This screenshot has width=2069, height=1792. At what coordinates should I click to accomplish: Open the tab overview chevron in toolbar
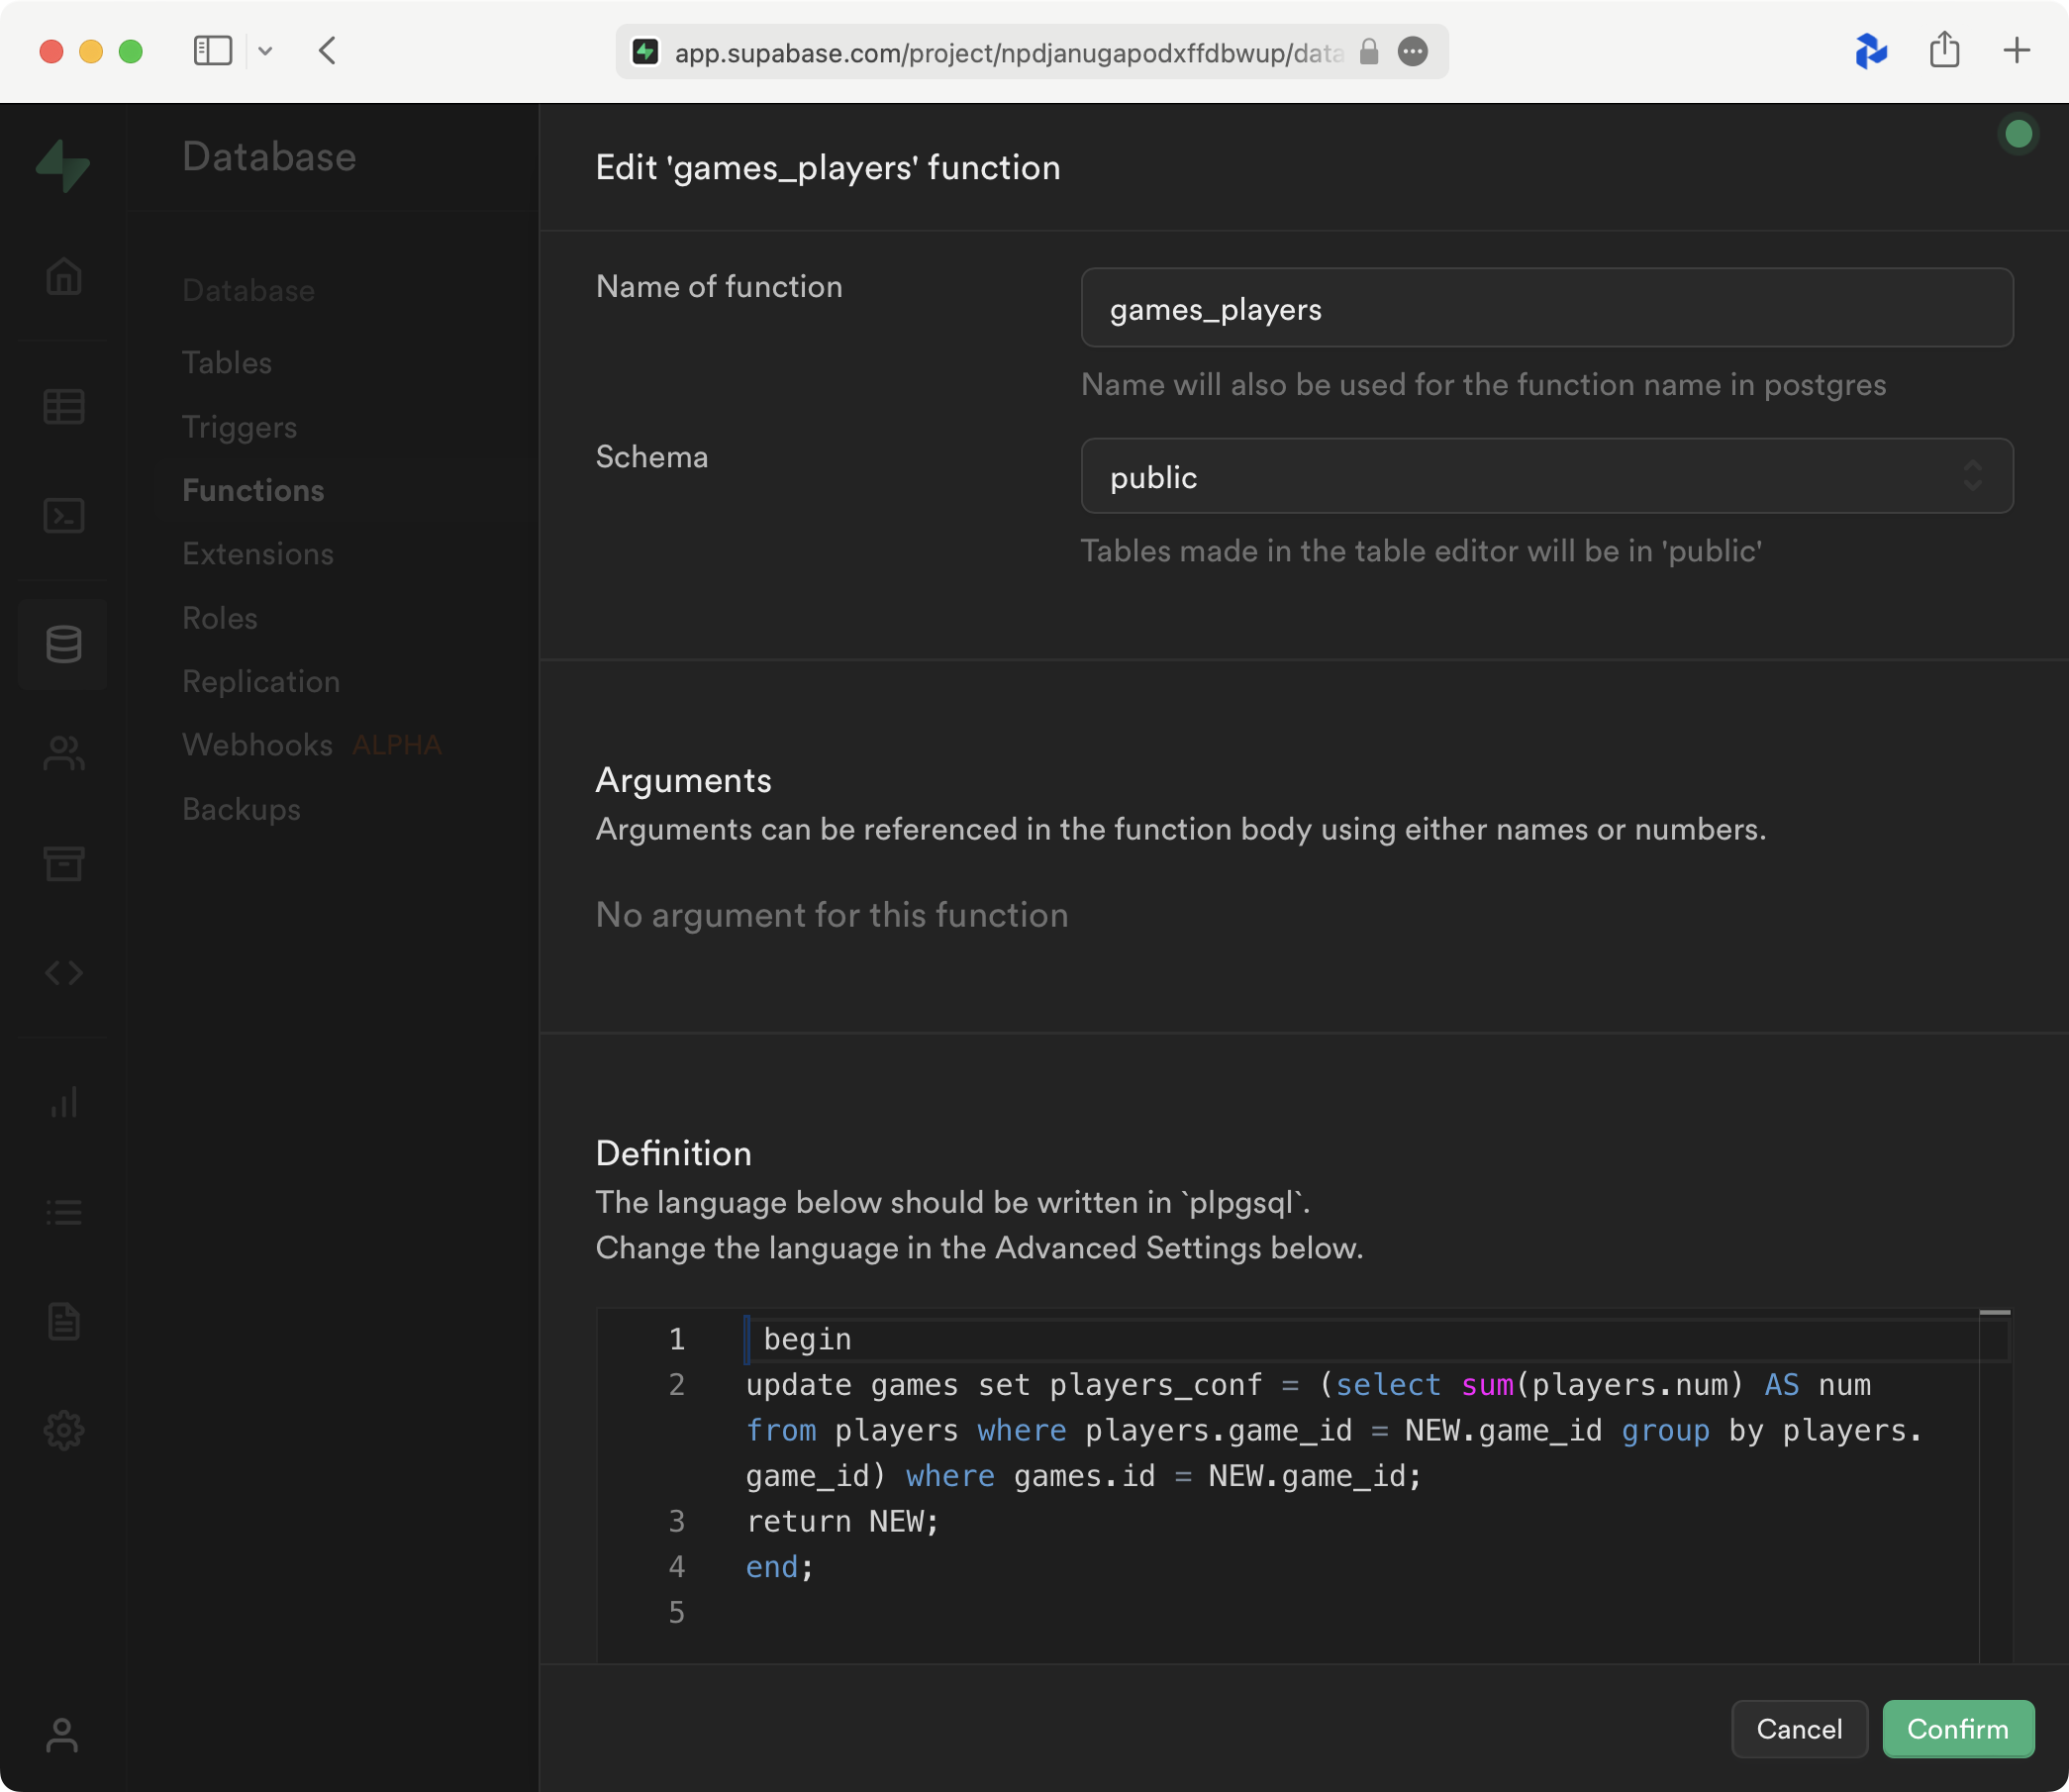point(265,51)
